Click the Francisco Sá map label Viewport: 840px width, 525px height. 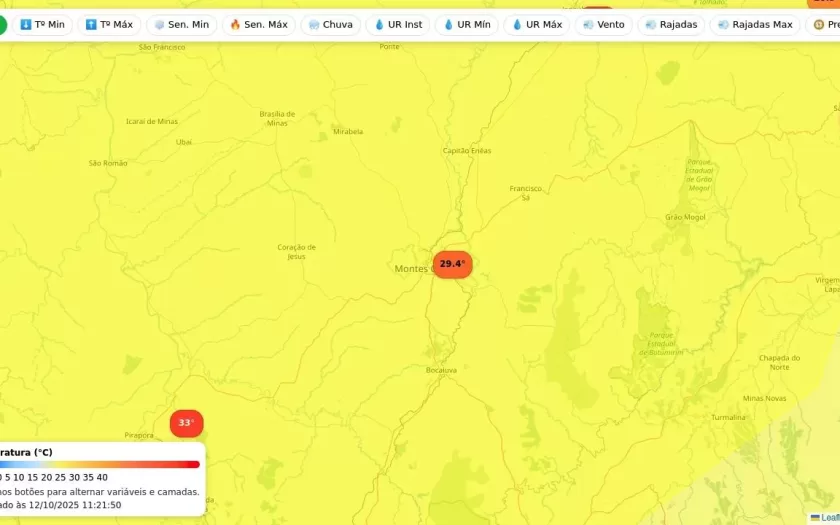pos(526,193)
